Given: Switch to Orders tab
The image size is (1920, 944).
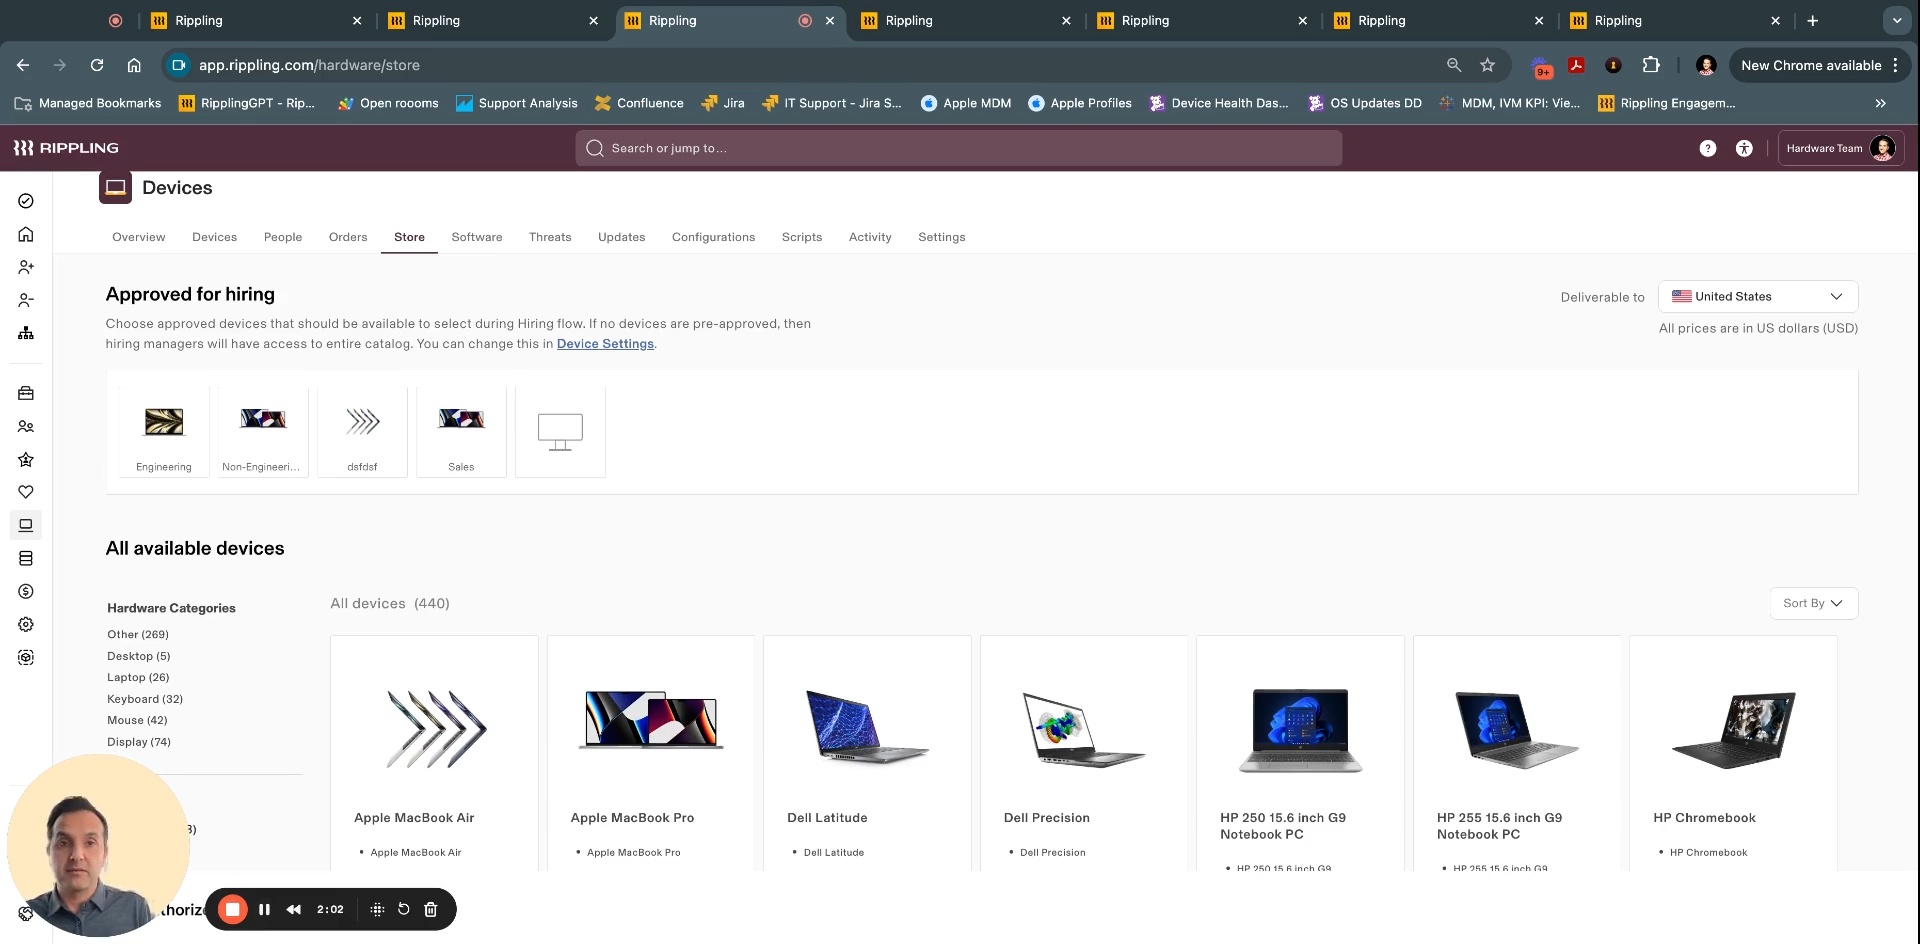Looking at the screenshot, I should pos(348,237).
